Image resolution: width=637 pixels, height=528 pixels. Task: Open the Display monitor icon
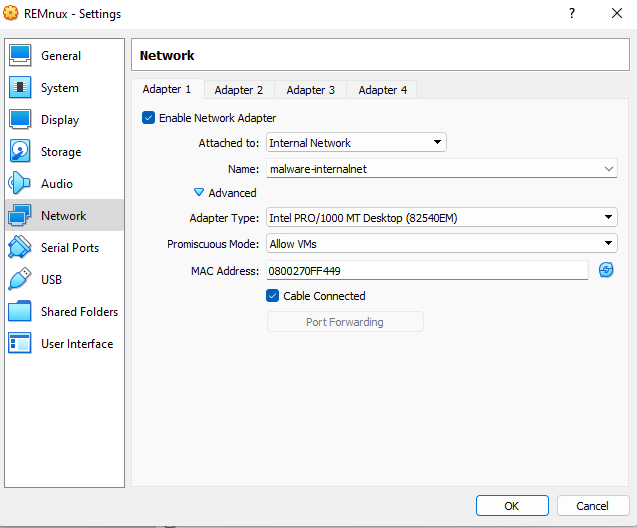(20, 120)
